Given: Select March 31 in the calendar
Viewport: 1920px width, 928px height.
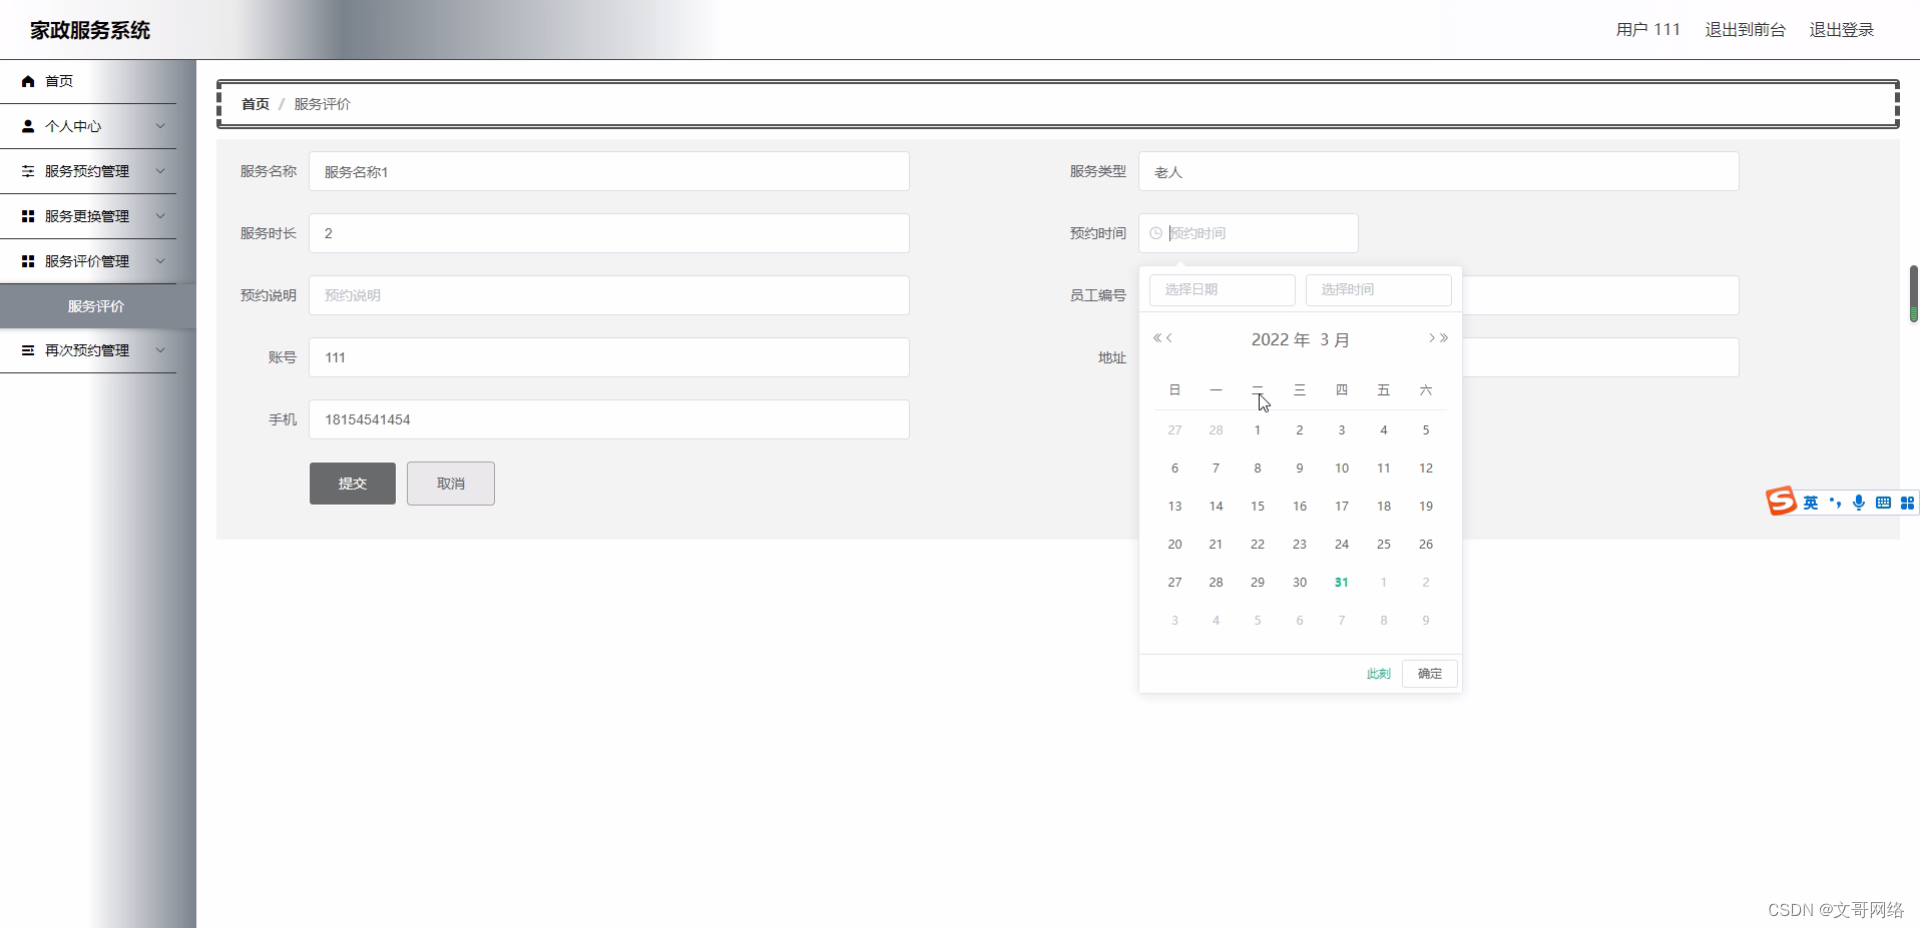Looking at the screenshot, I should 1341,581.
